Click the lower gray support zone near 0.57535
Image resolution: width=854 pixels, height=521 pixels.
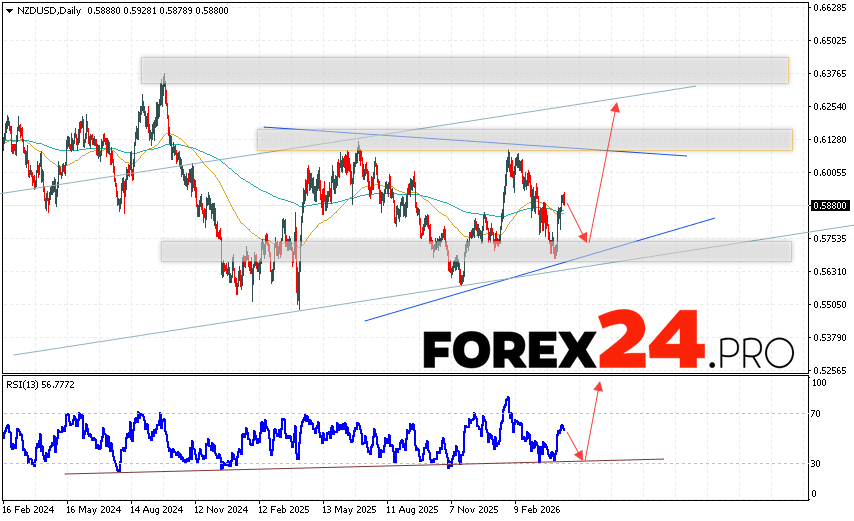475,251
